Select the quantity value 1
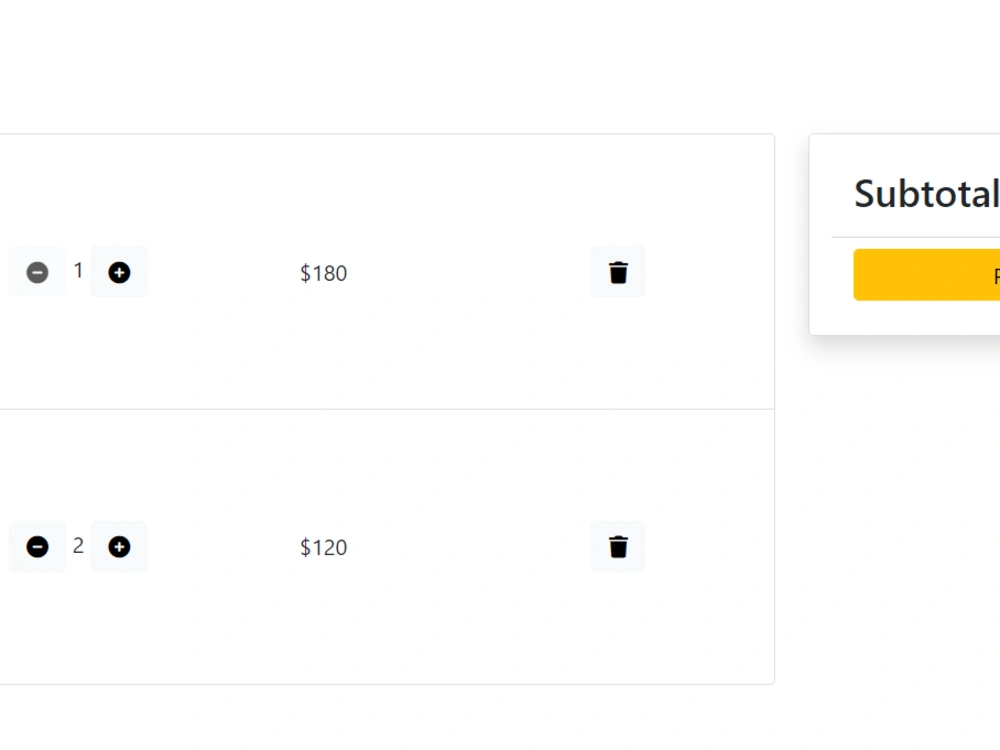 pos(78,270)
